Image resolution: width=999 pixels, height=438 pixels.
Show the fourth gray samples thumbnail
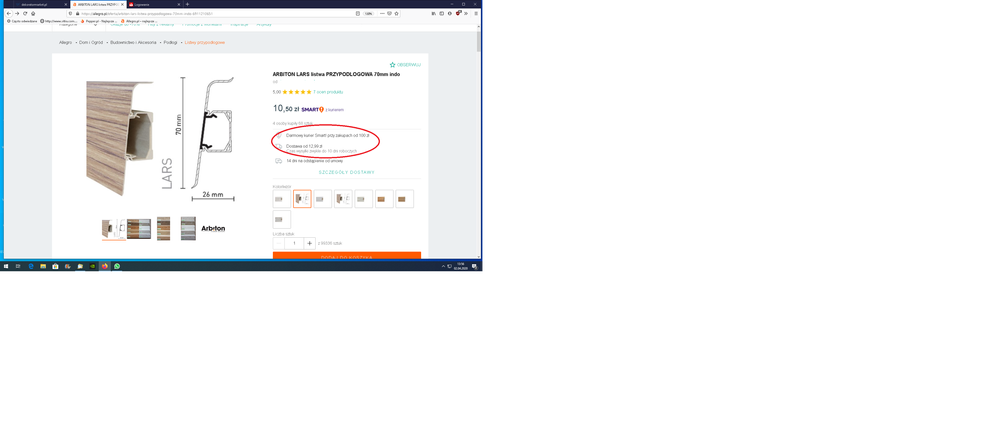pos(188,228)
